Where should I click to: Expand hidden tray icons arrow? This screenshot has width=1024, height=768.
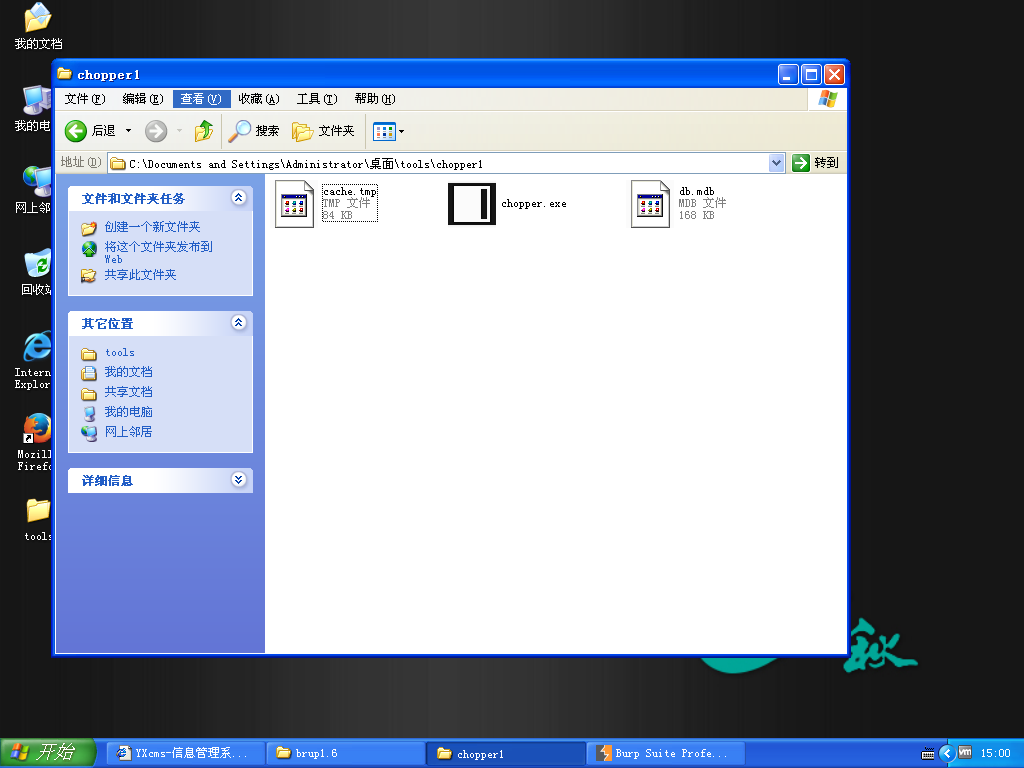coord(946,754)
